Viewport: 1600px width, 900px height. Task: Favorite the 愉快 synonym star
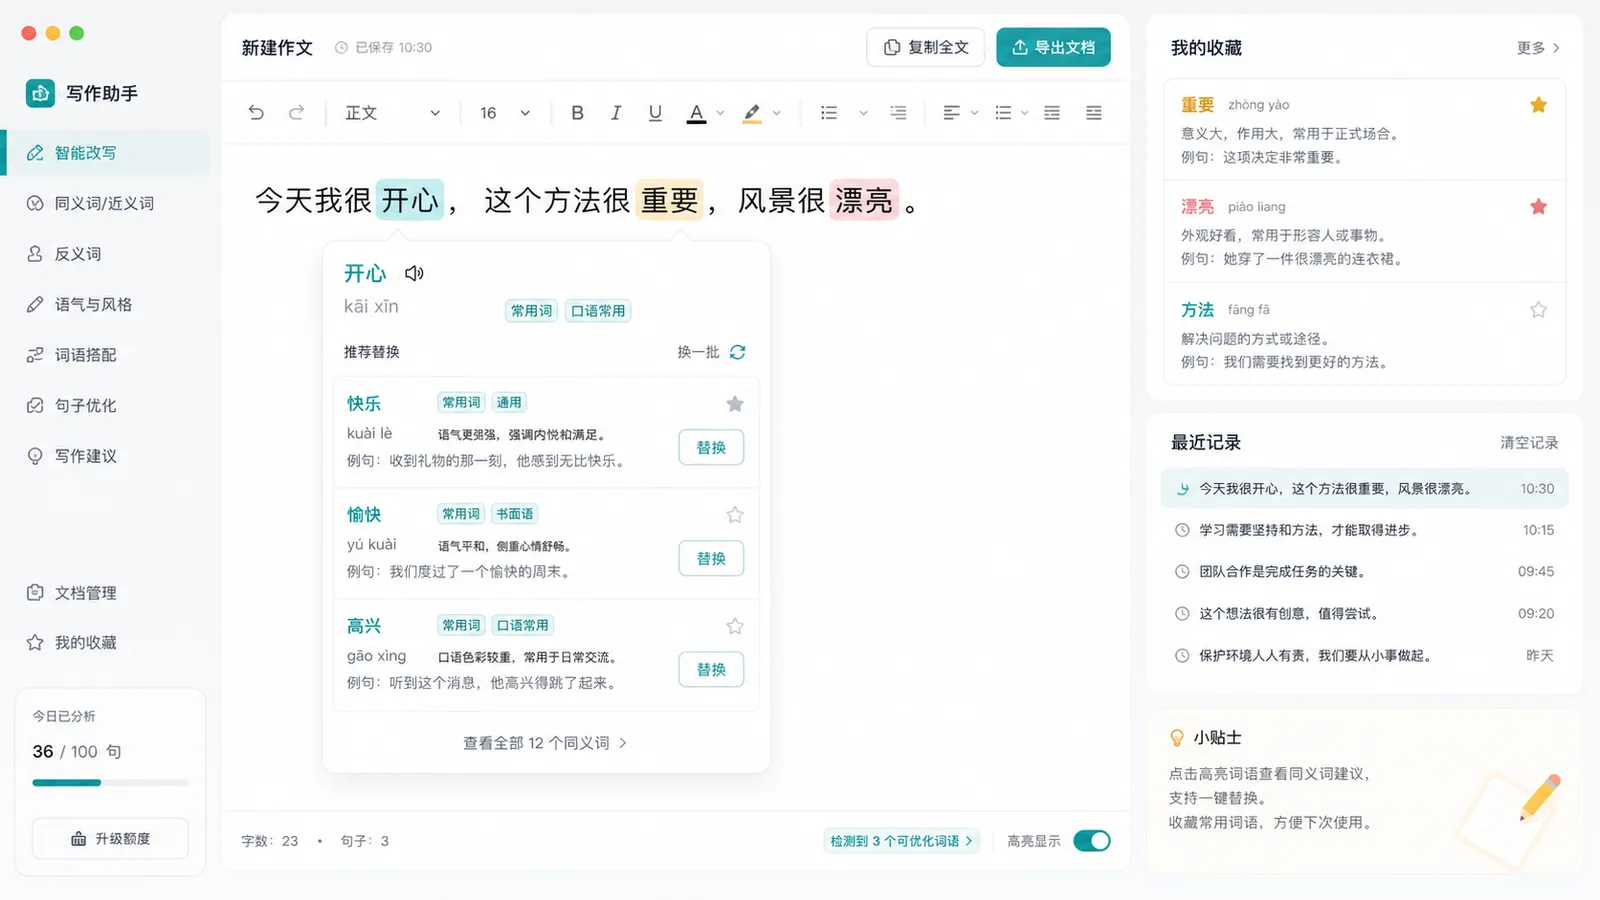tap(735, 515)
